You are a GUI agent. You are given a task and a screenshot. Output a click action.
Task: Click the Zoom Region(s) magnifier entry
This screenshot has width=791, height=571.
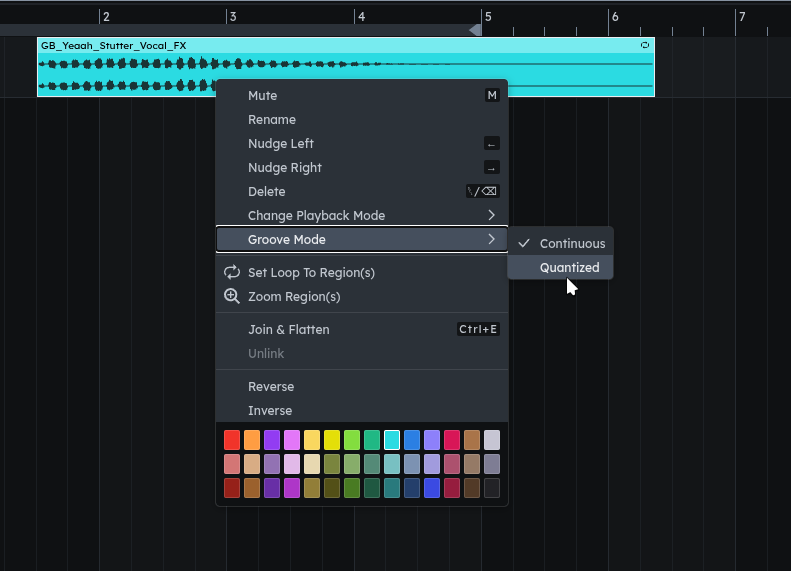coord(362,297)
